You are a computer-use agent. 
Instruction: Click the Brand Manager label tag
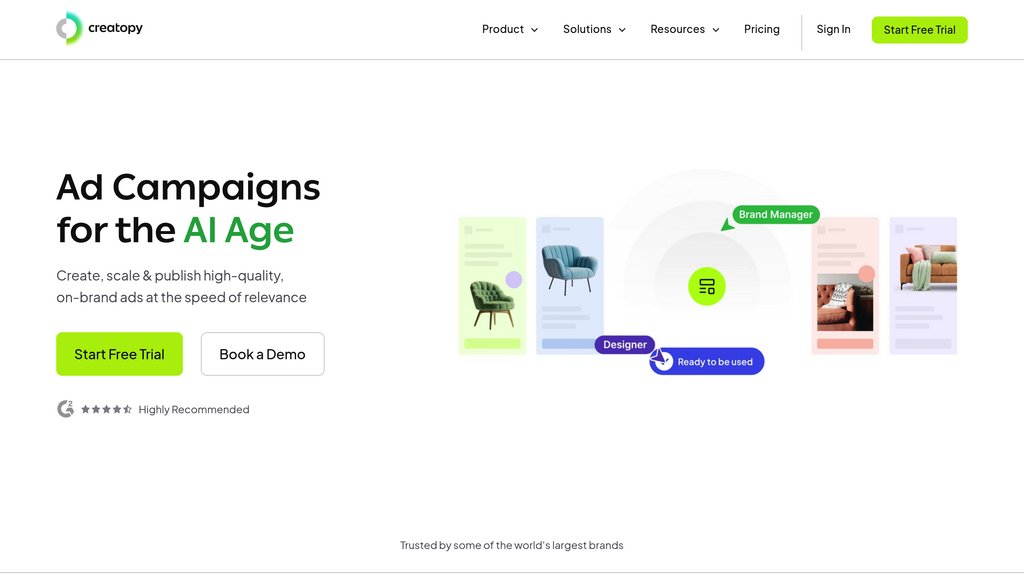[x=776, y=215]
